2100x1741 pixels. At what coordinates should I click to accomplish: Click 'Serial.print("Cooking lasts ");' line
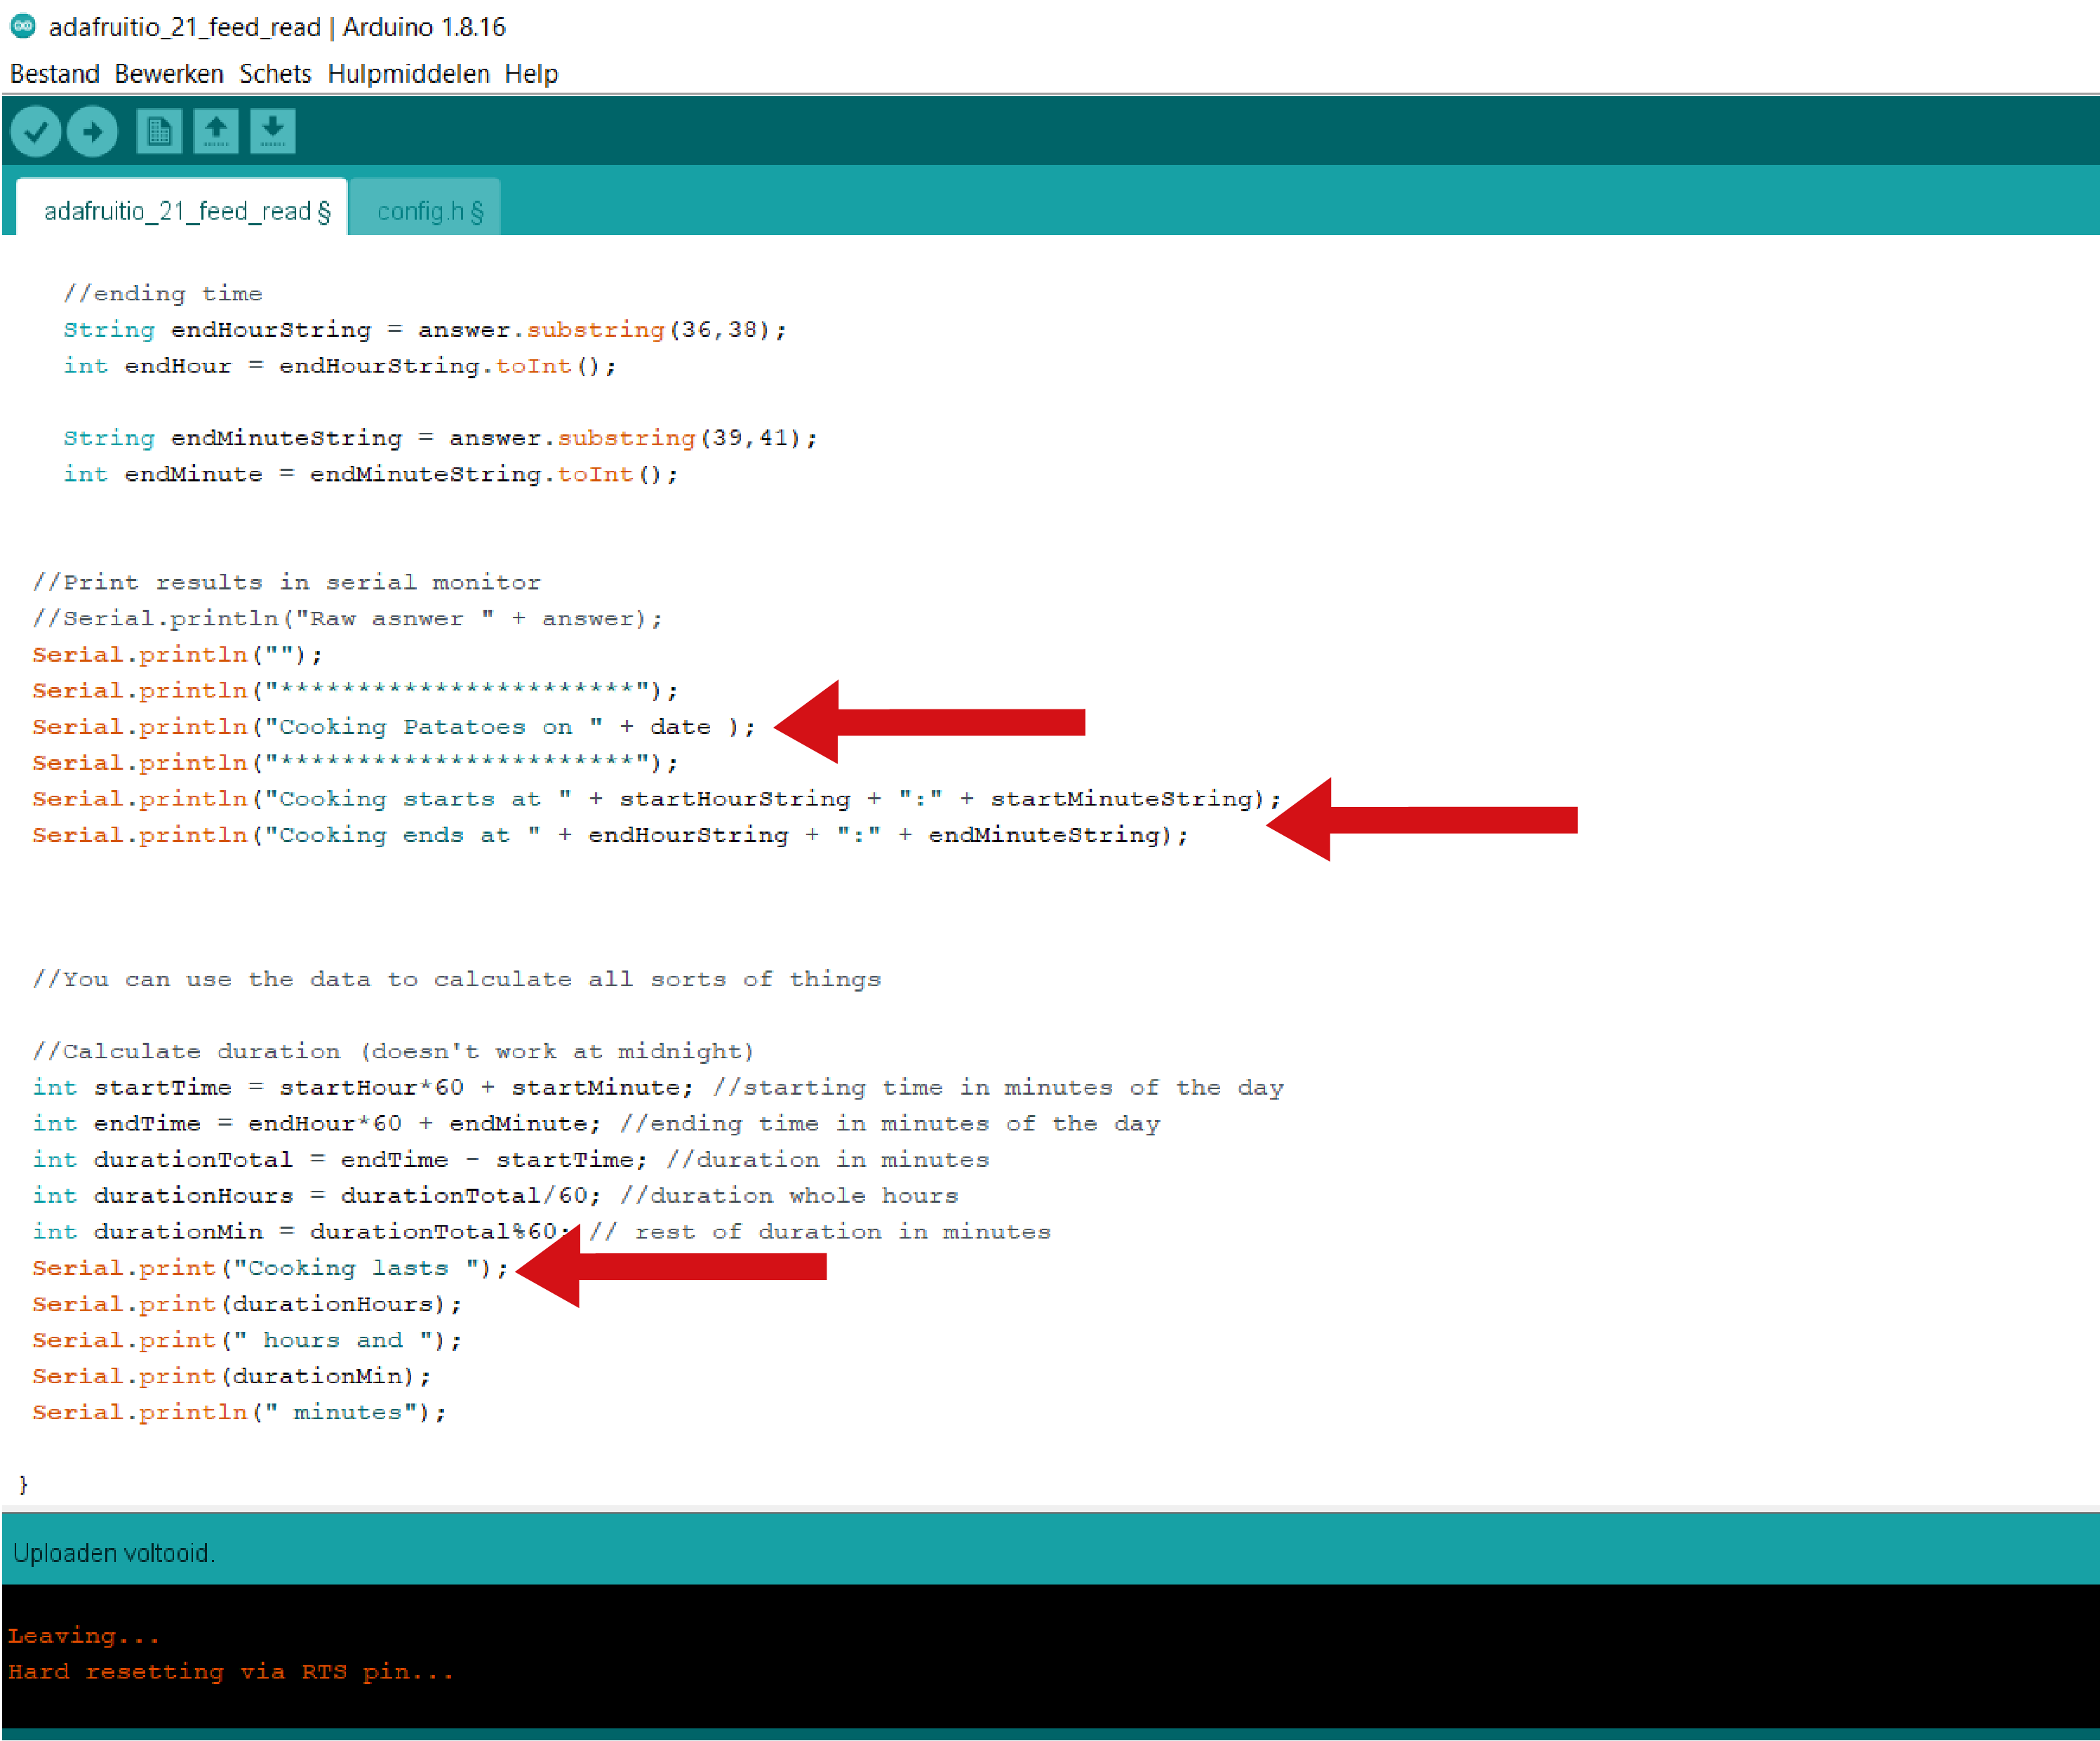coord(270,1268)
